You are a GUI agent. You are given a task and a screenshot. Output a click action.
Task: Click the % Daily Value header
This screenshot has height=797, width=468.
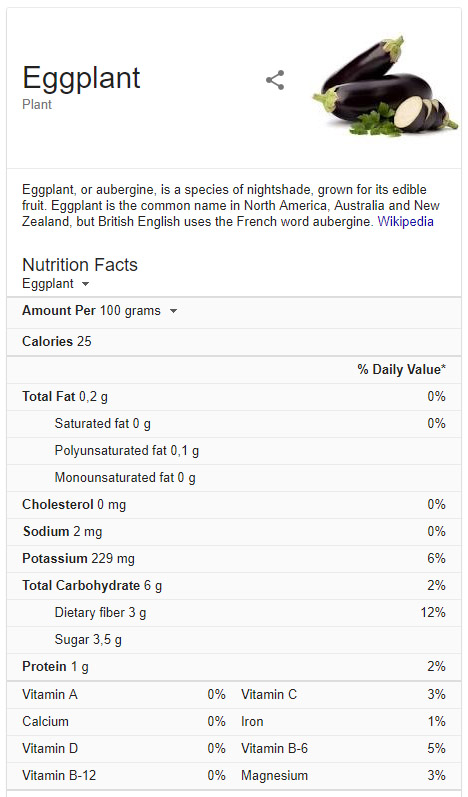coord(401,370)
